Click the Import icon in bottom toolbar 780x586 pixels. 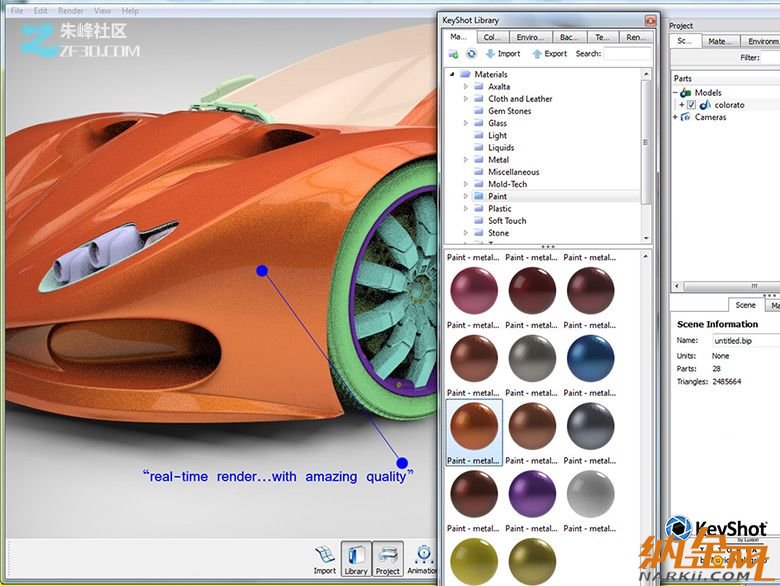[324, 560]
